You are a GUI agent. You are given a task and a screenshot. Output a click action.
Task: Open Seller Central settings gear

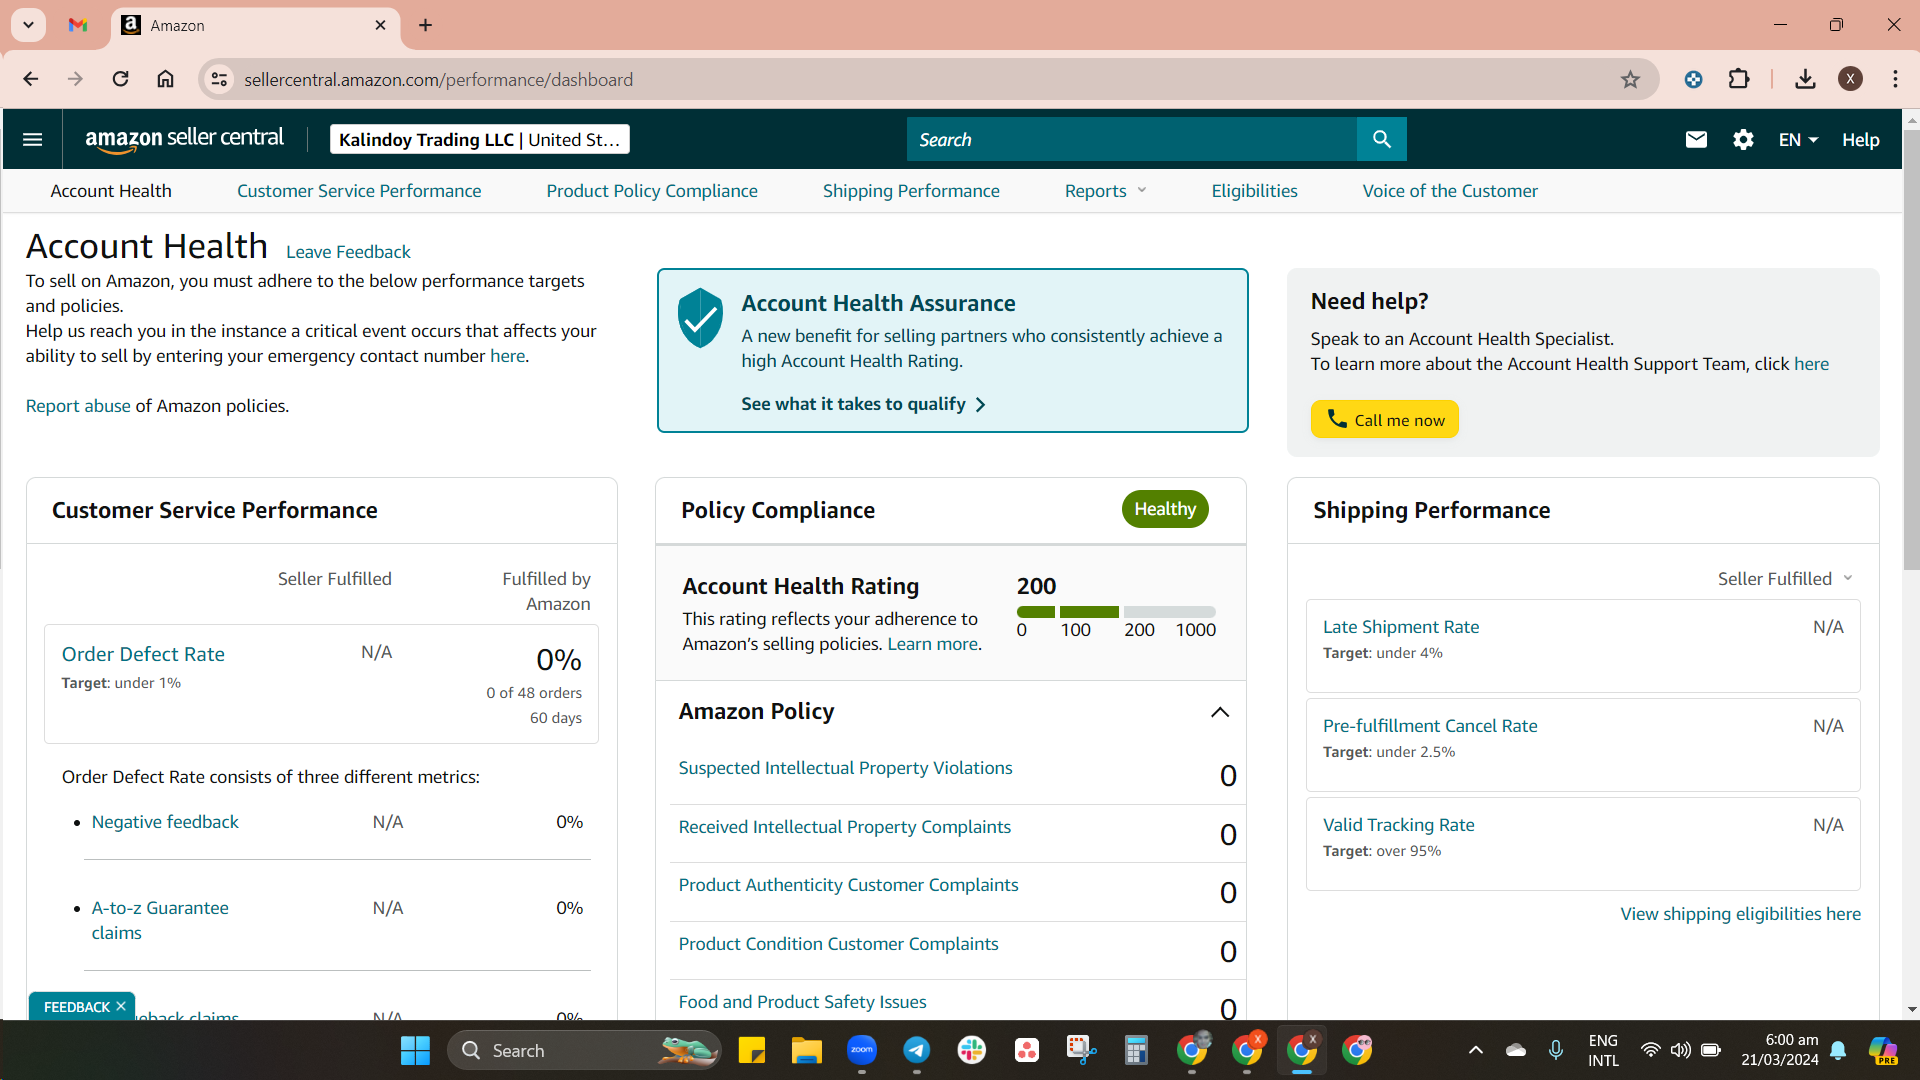(x=1743, y=139)
